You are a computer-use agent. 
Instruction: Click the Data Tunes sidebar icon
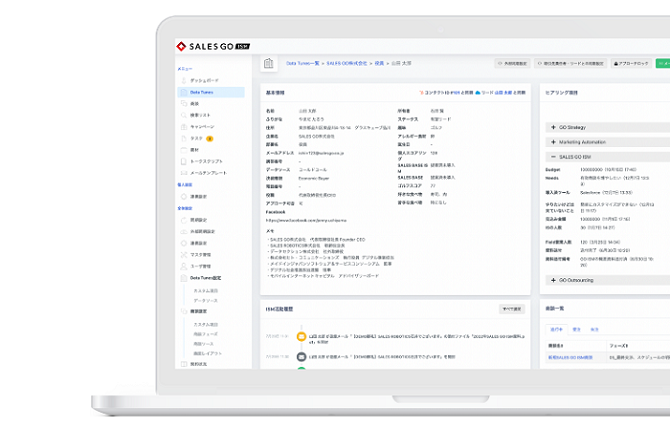(x=184, y=92)
